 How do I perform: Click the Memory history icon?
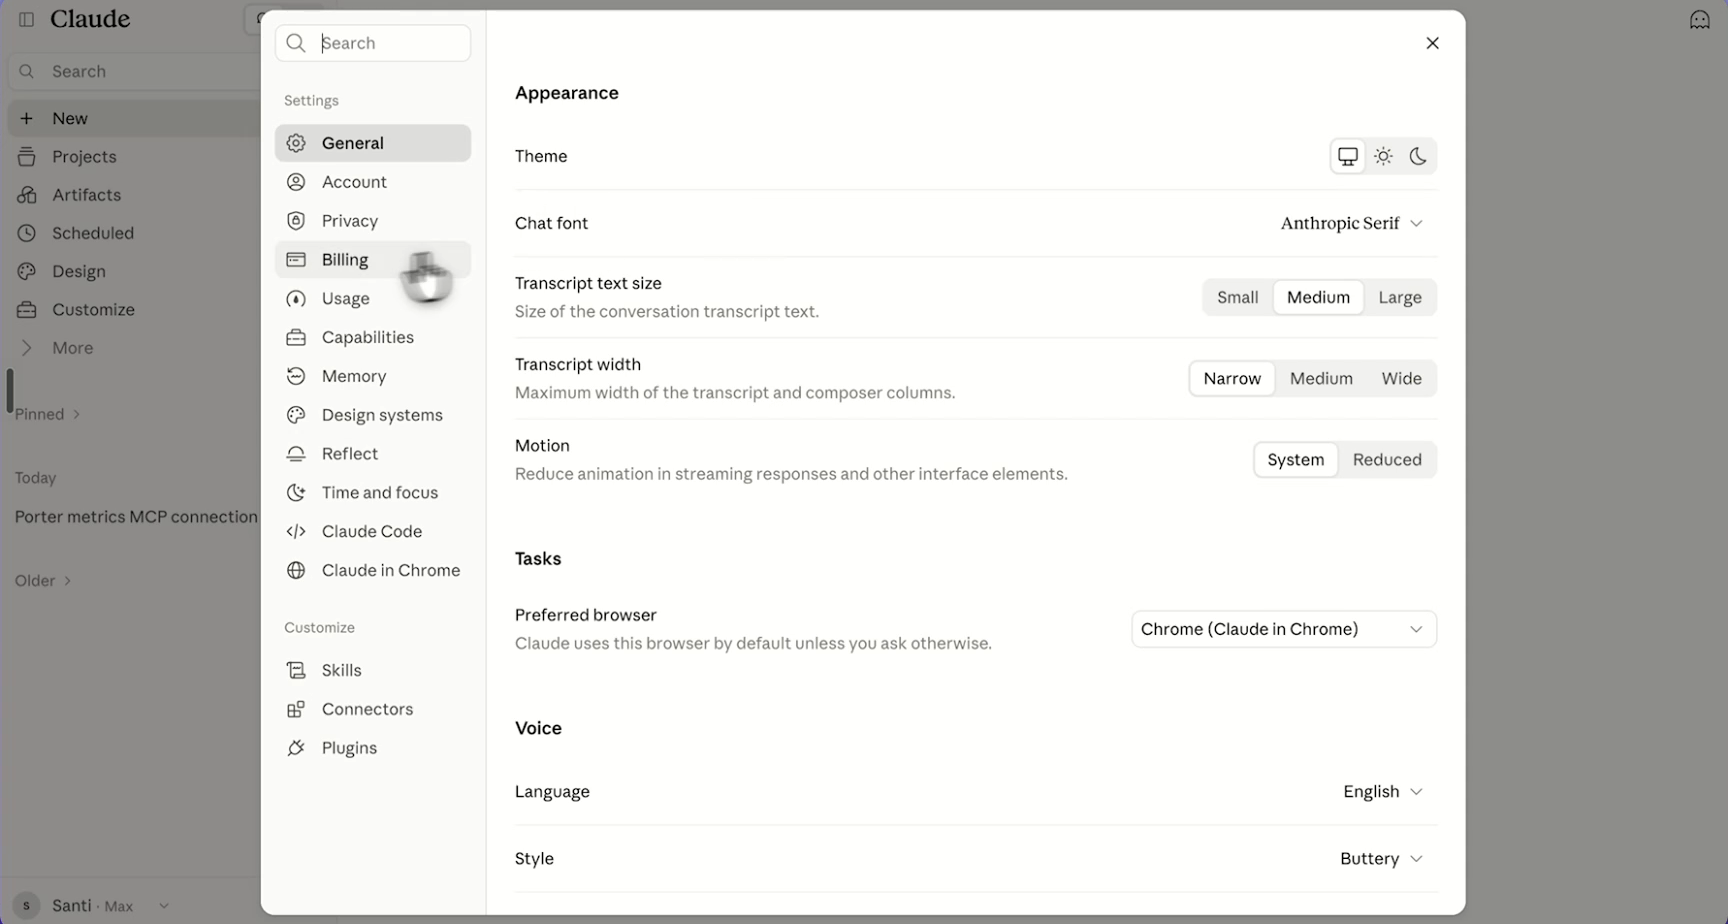[x=296, y=376]
